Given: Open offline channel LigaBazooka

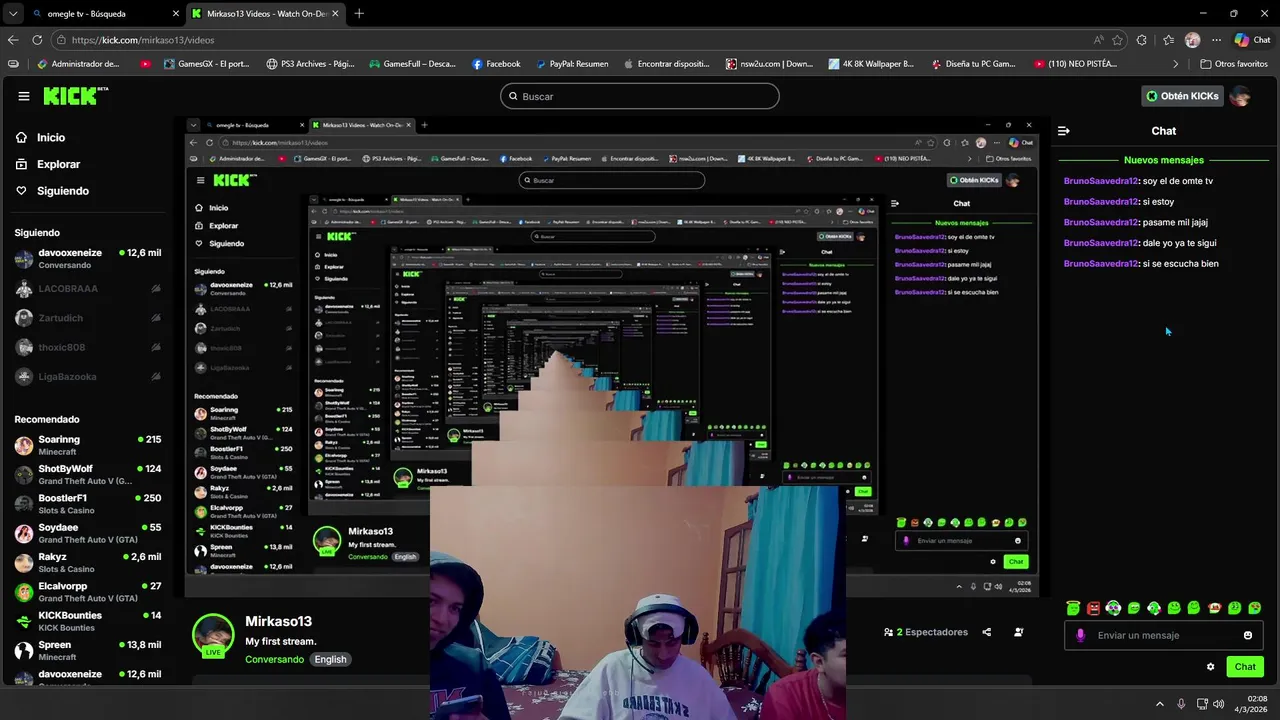Looking at the screenshot, I should point(88,377).
